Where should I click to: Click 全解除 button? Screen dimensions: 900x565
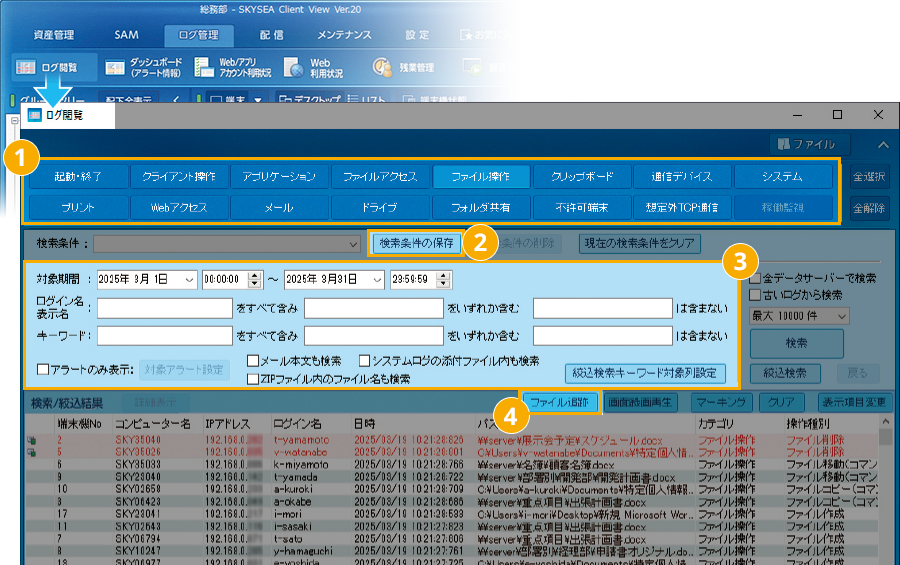pos(870,208)
